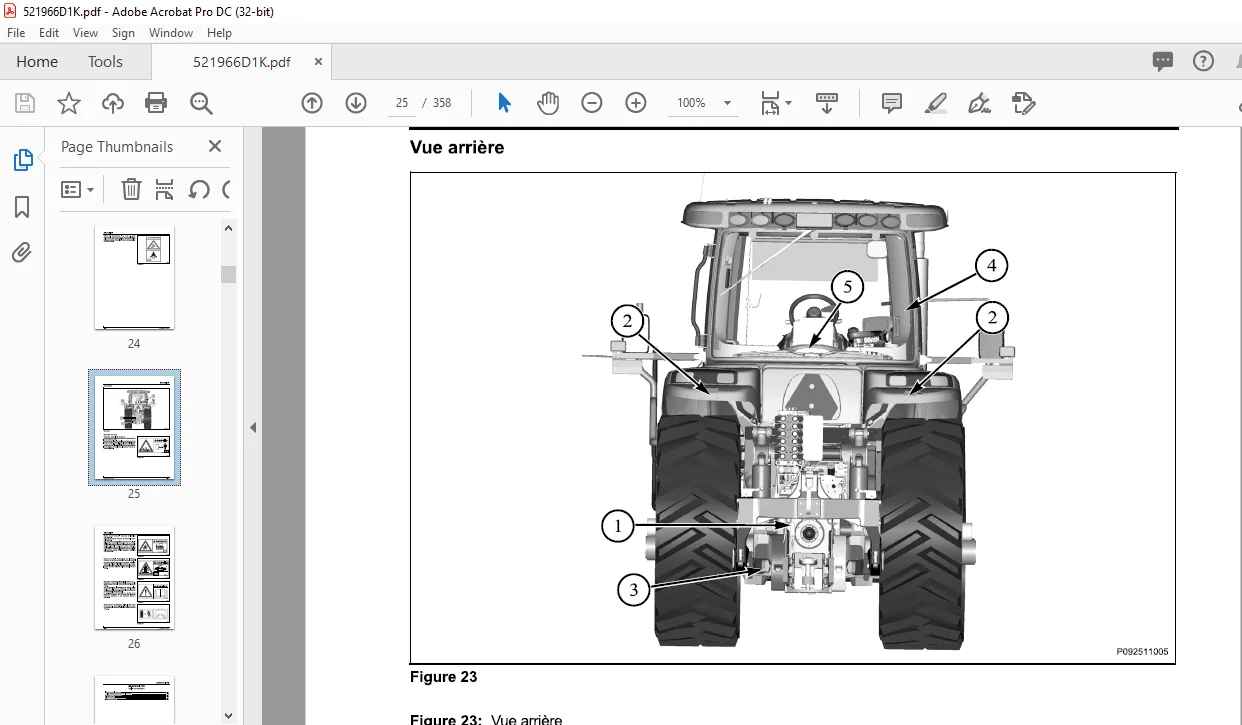The image size is (1242, 725).
Task: Select the highlight text pen tool
Action: click(936, 103)
